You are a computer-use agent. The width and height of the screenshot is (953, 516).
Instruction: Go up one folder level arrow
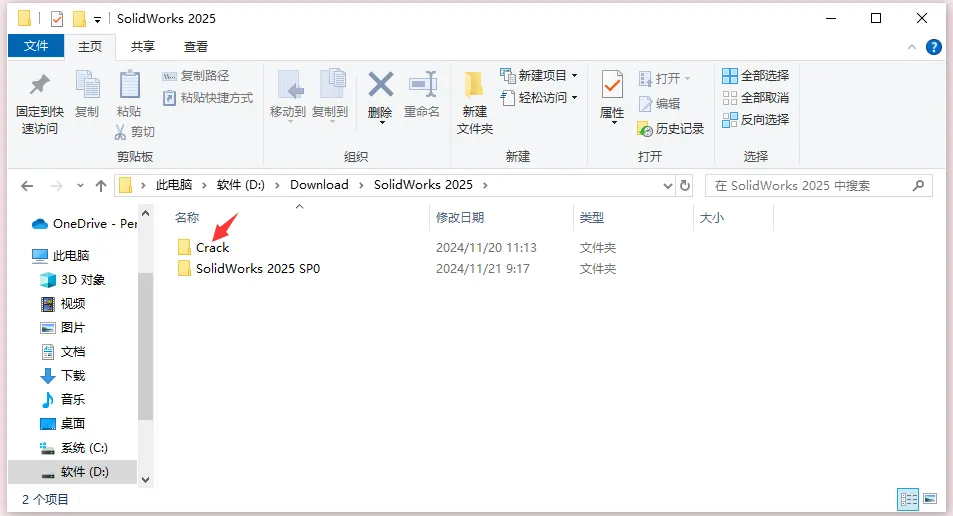(101, 186)
